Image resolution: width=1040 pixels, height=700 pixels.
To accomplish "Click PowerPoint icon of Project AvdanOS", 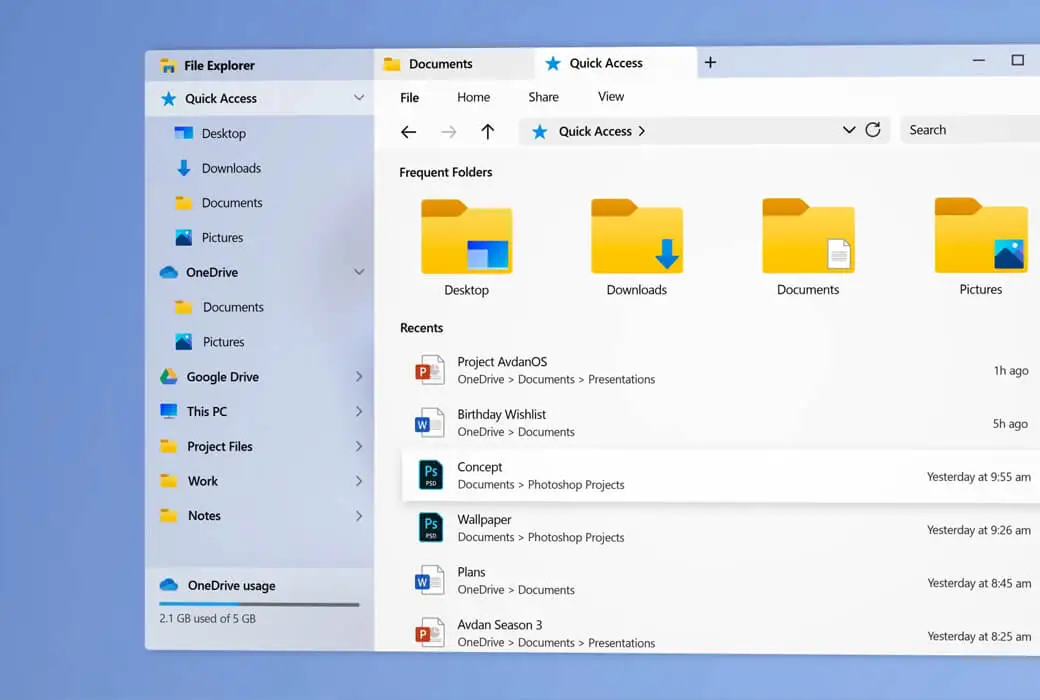I will click(x=429, y=370).
